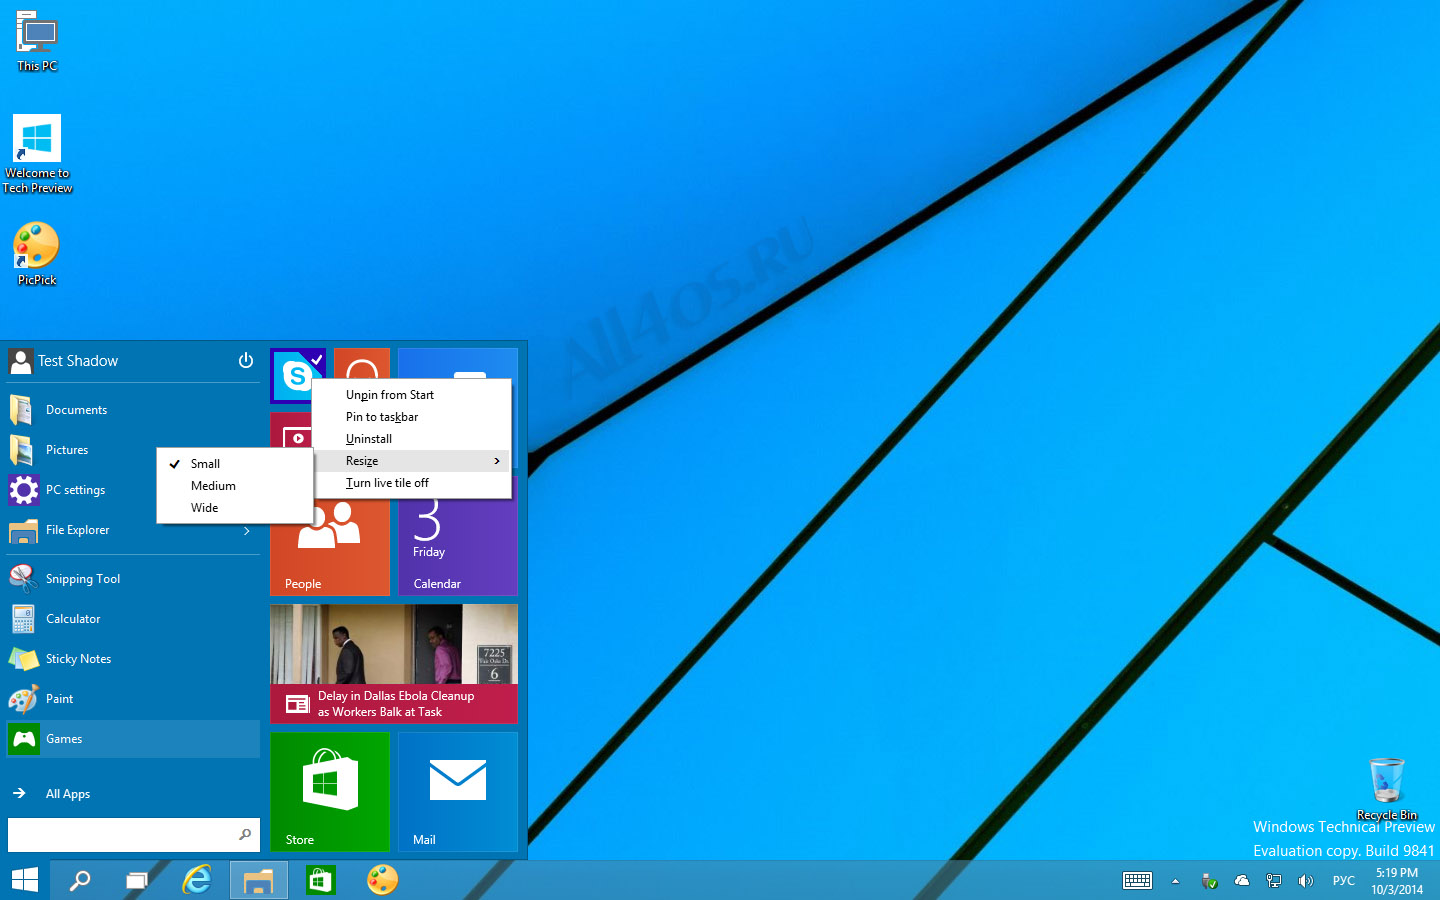Click the power button in Start menu
Viewport: 1440px width, 900px height.
click(x=246, y=360)
